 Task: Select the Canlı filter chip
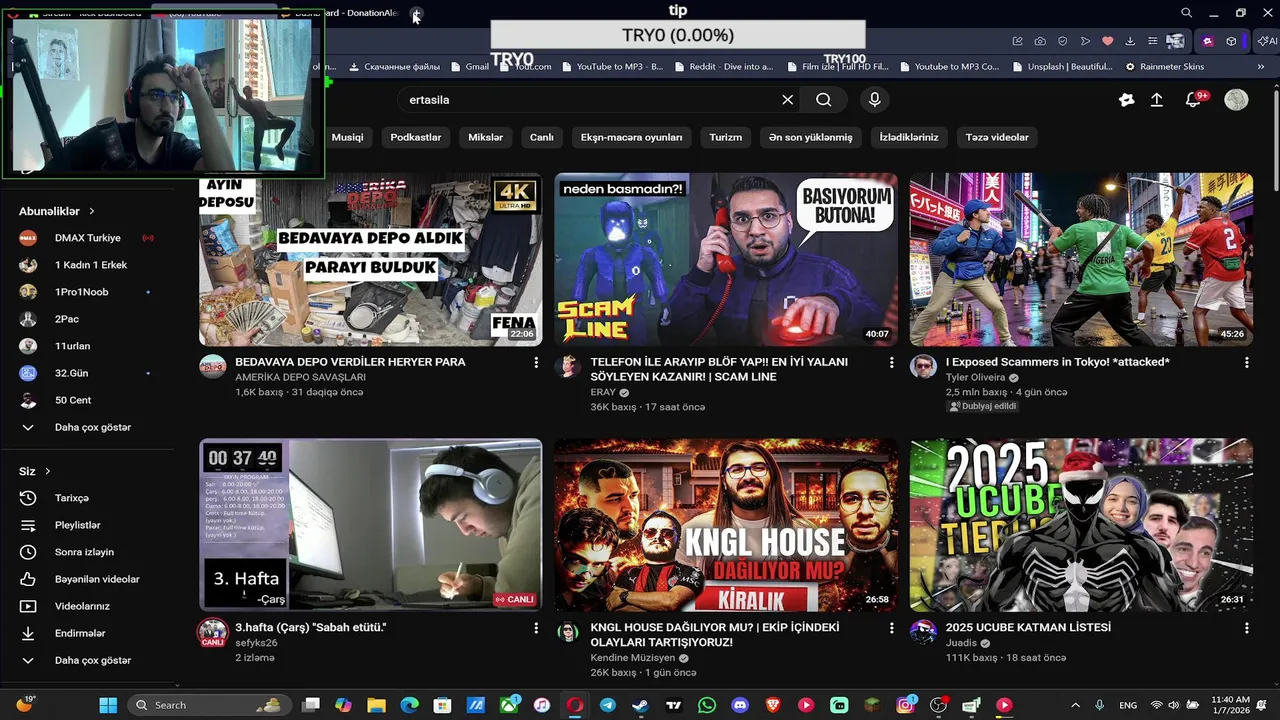(x=541, y=137)
